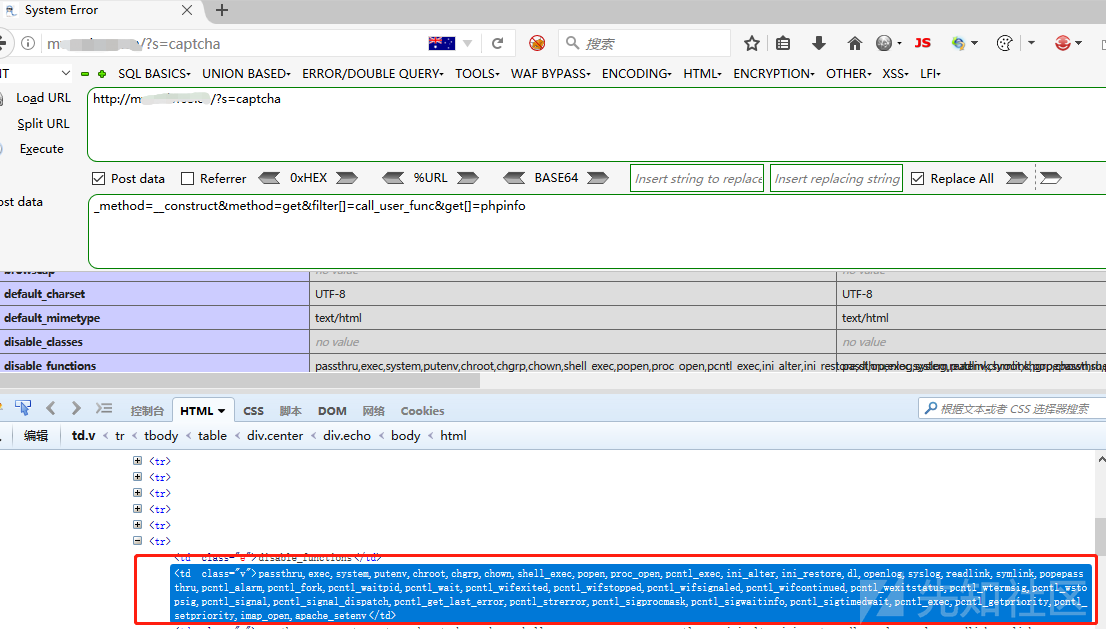Screen dimensions: 1106x629
Task: Click the NoScript blocked icon
Action: click(x=537, y=43)
